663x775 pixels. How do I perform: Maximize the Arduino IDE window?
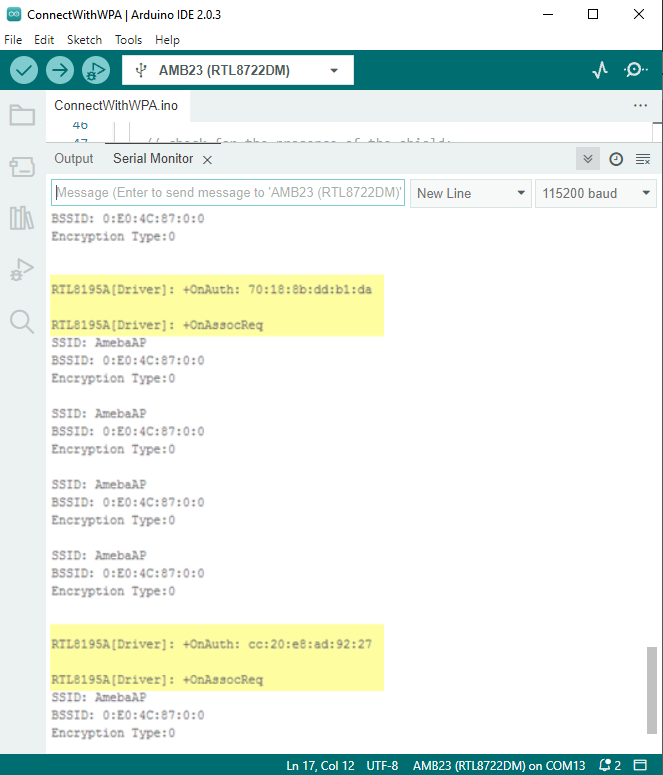pyautogui.click(x=593, y=14)
